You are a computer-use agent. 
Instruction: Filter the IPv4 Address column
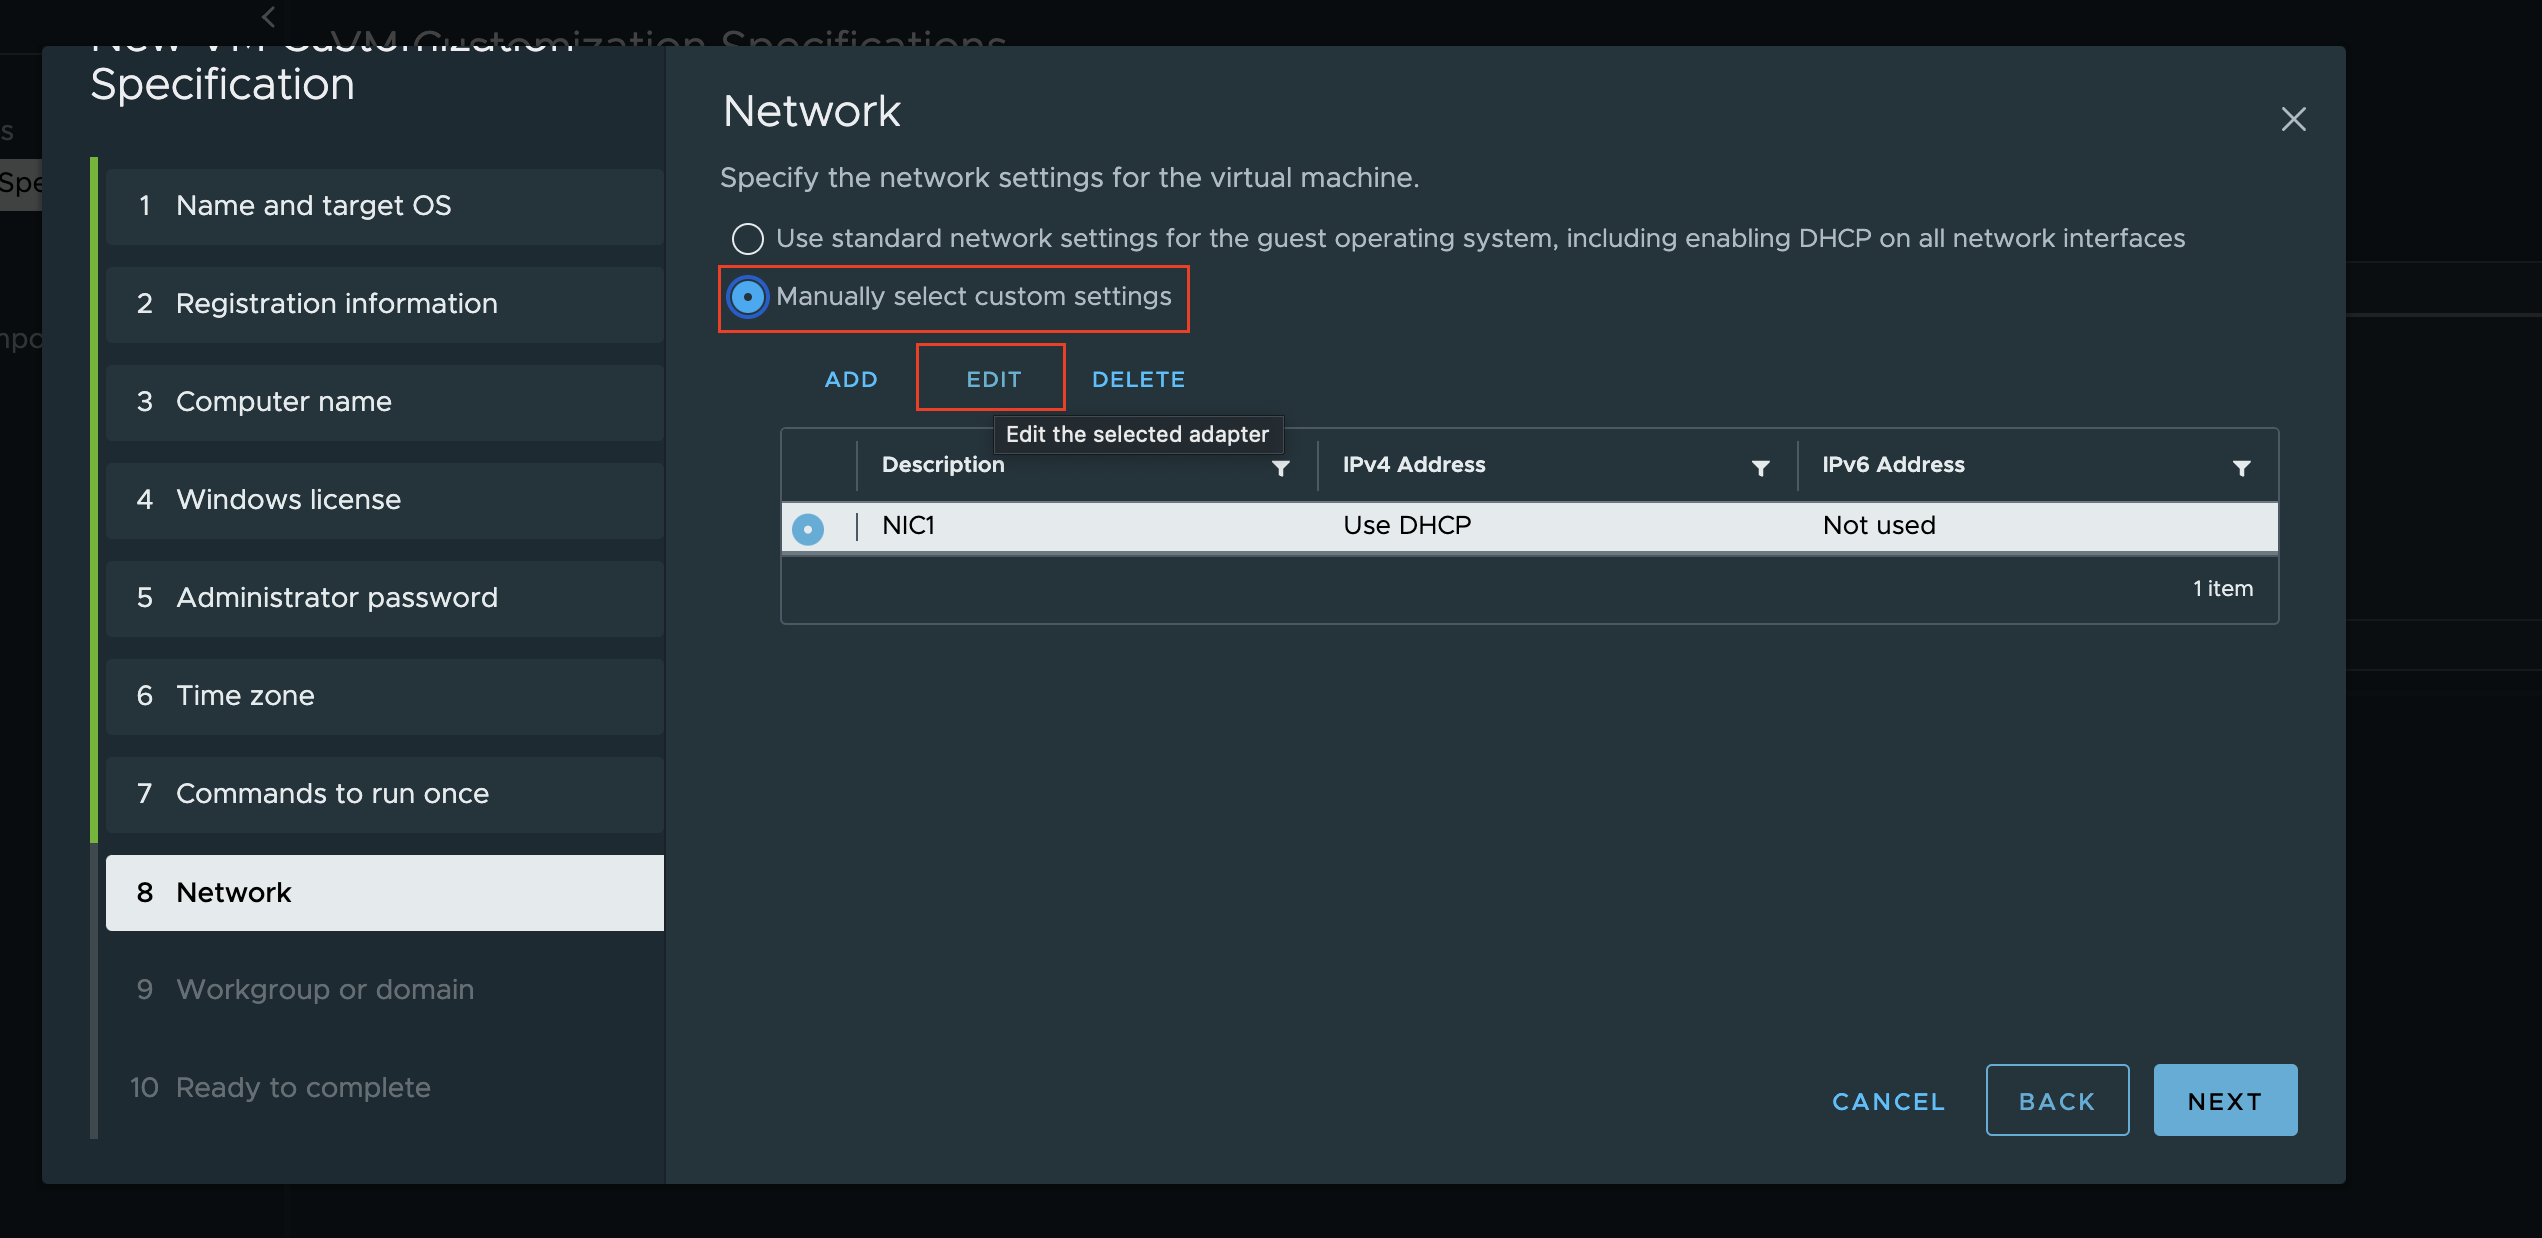pyautogui.click(x=1760, y=468)
